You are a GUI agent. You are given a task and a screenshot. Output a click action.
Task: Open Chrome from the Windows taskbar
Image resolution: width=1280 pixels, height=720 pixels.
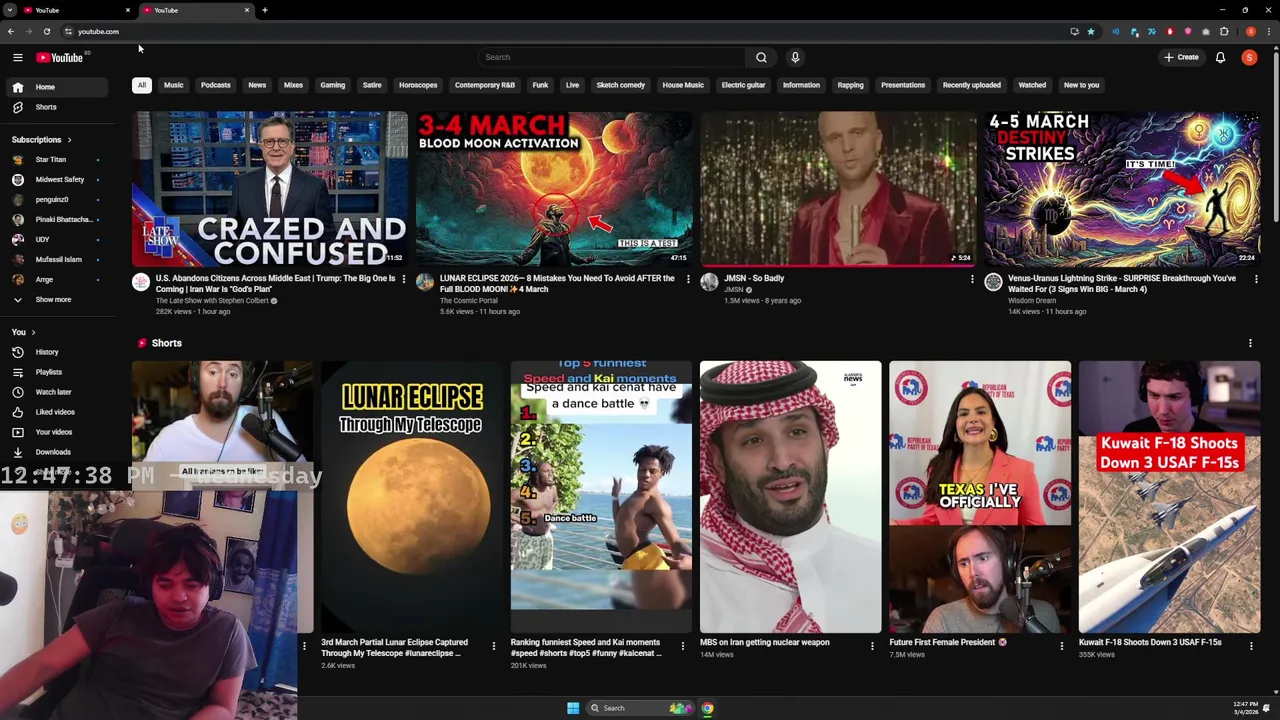coord(707,708)
